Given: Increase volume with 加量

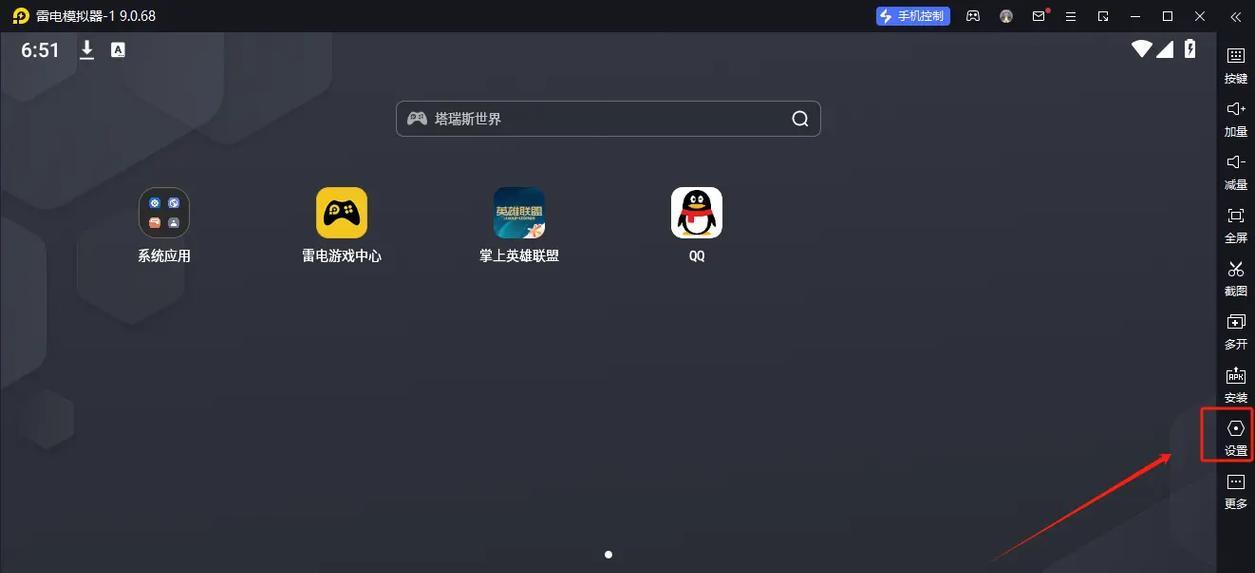Looking at the screenshot, I should (1236, 118).
